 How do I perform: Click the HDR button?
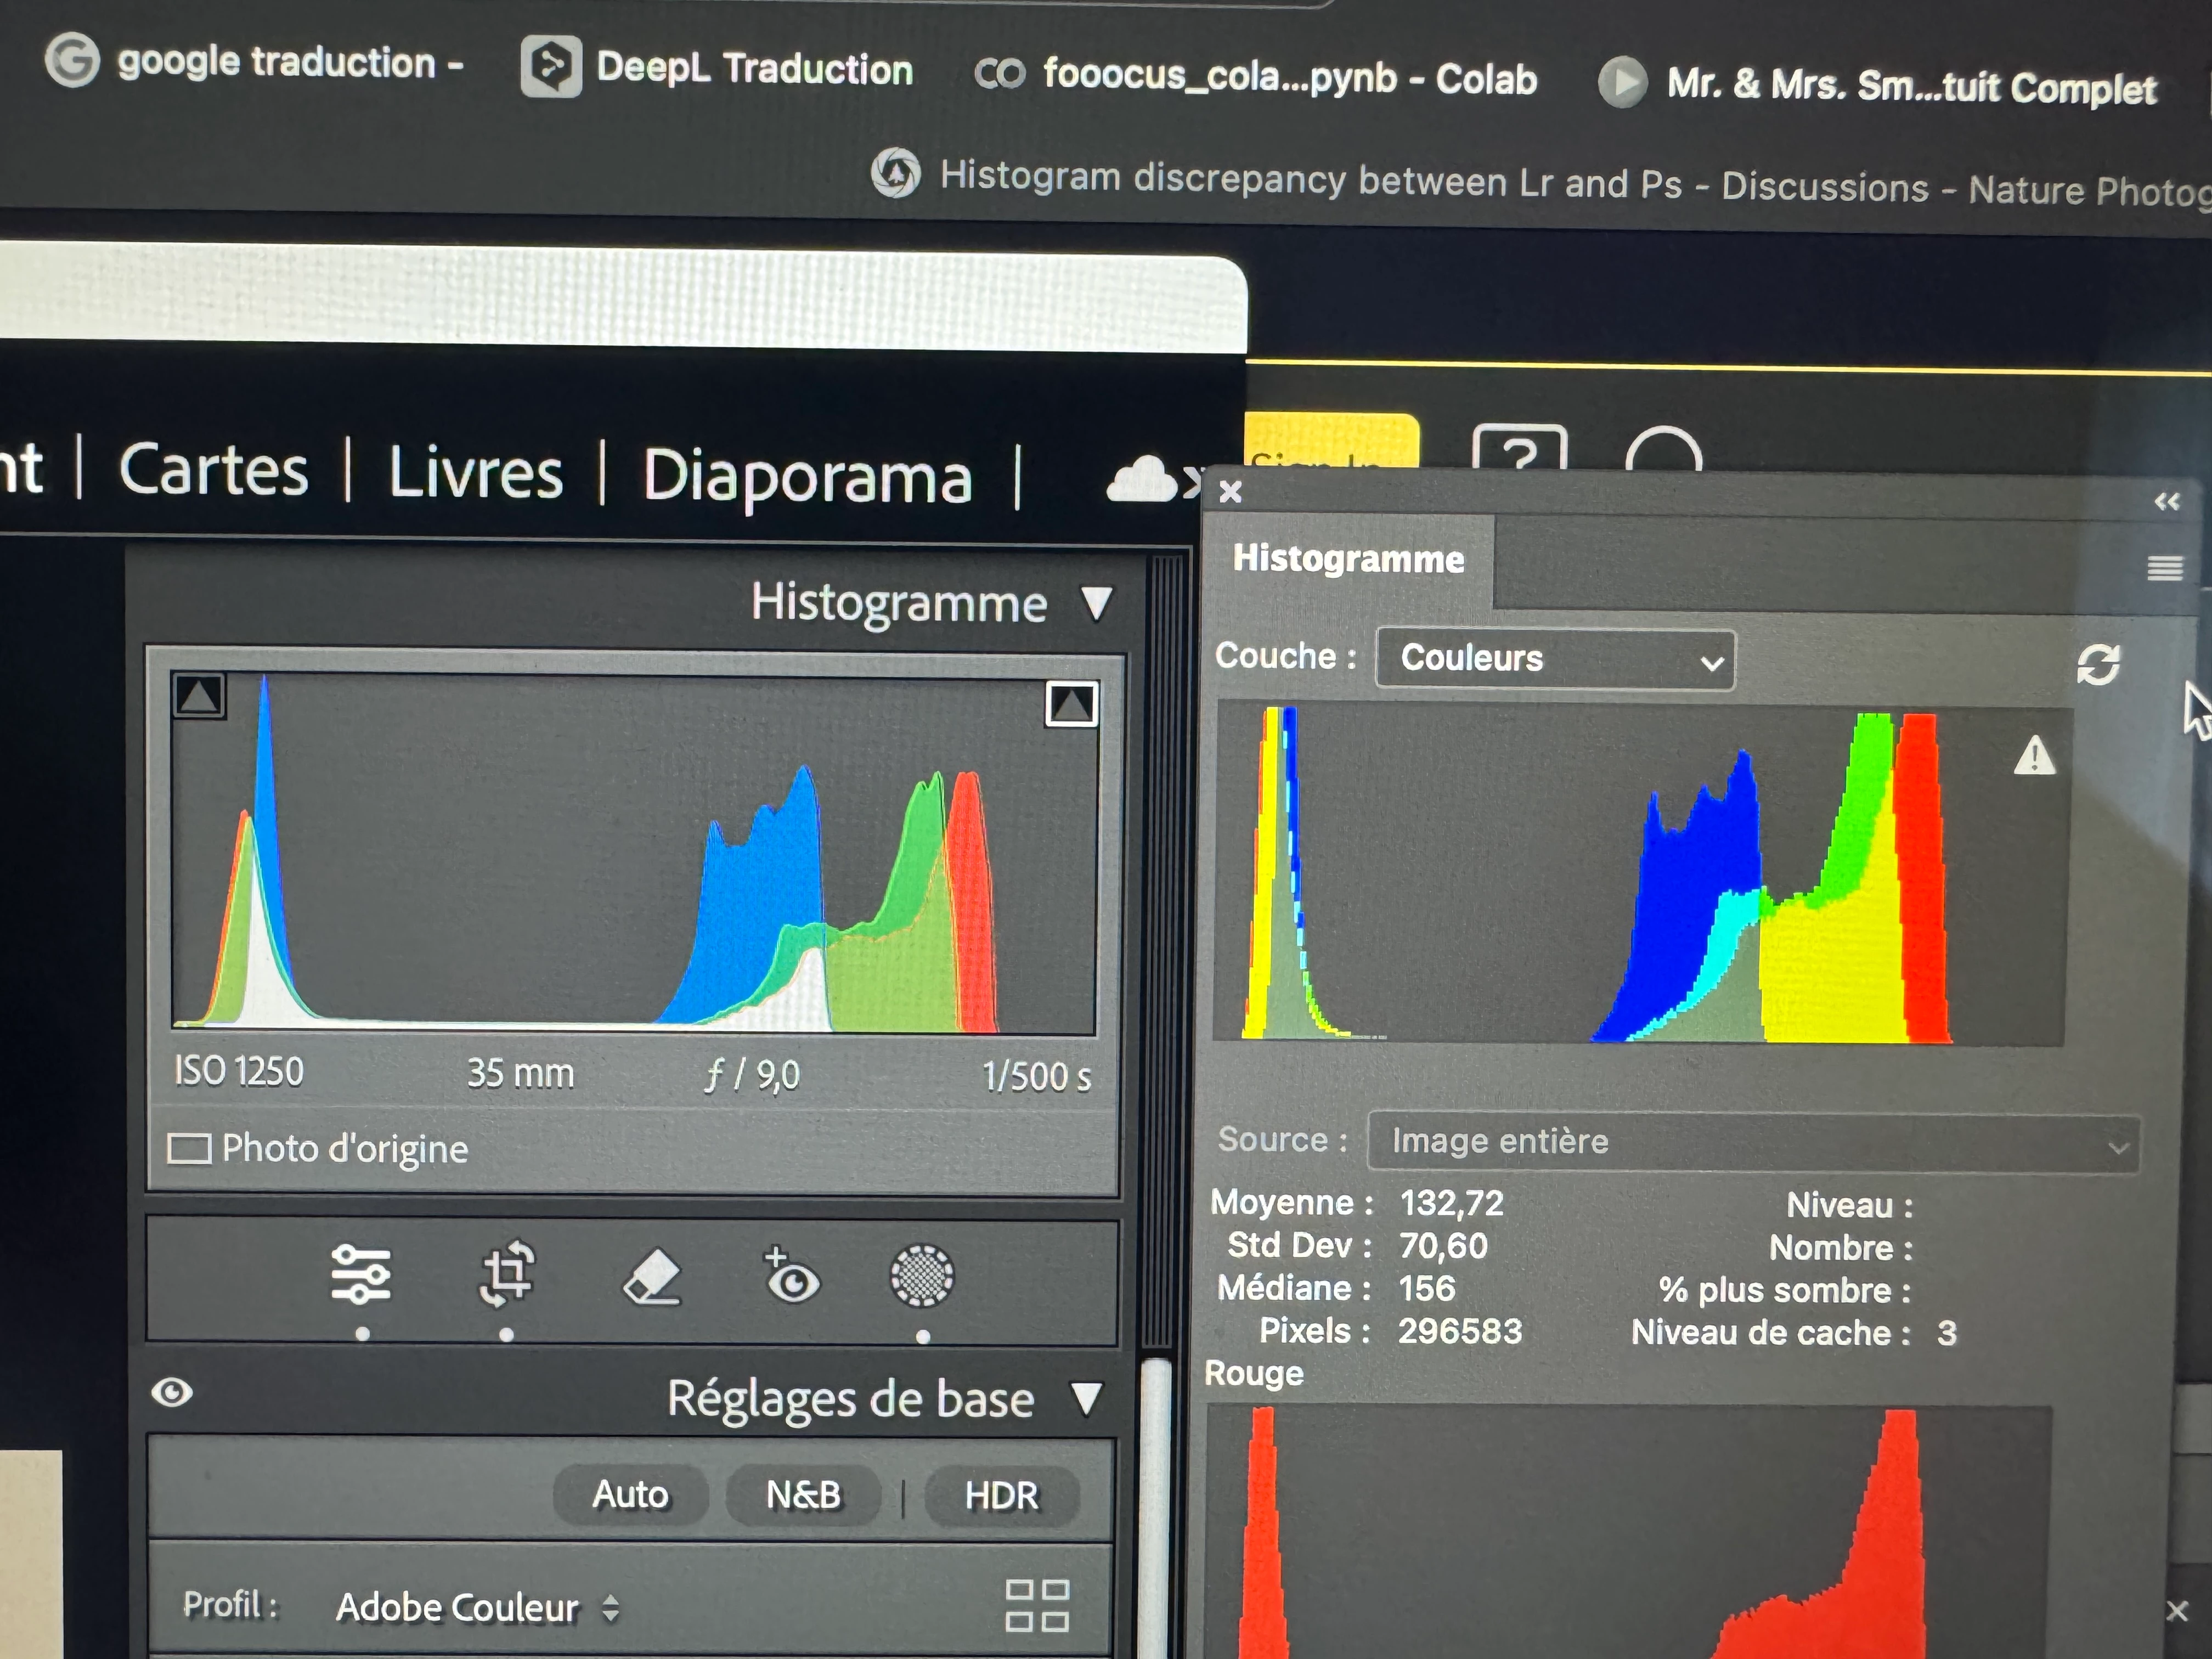tap(1001, 1496)
